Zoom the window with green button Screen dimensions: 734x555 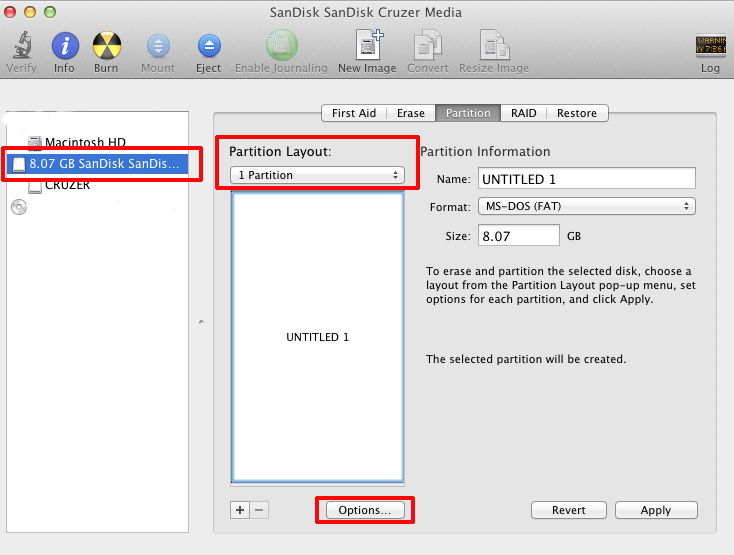pos(50,12)
